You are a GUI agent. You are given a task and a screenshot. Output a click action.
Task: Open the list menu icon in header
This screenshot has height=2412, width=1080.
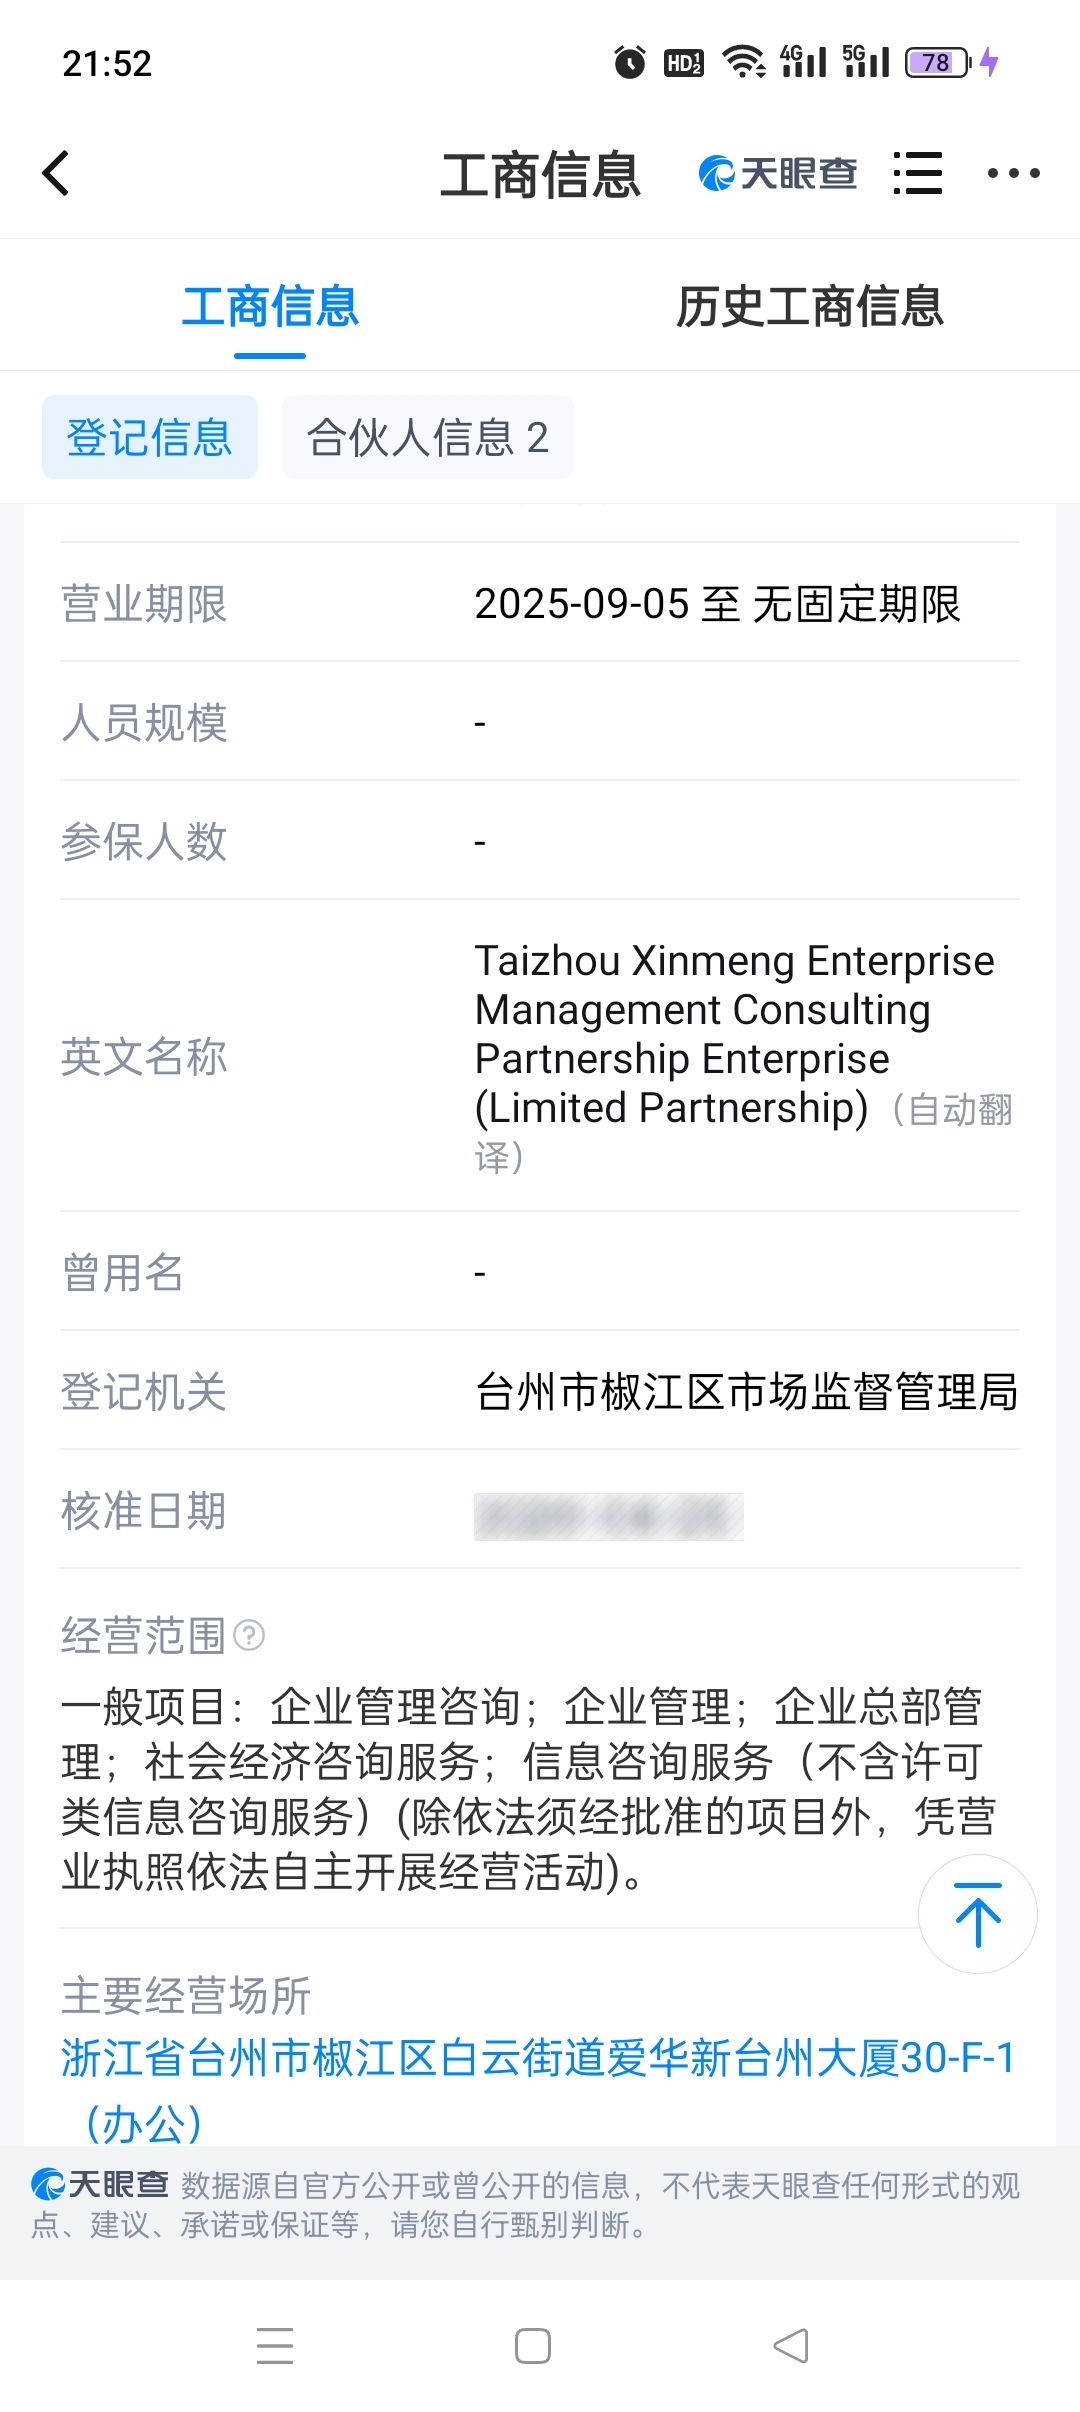point(918,173)
